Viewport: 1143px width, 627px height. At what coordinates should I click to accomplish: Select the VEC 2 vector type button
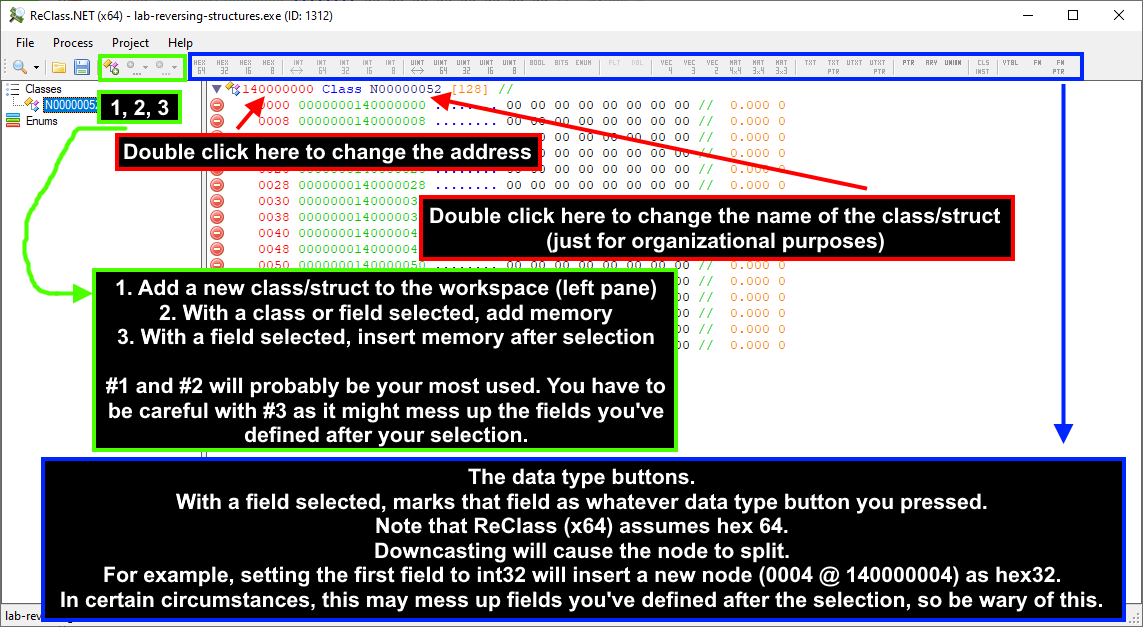tap(712, 67)
